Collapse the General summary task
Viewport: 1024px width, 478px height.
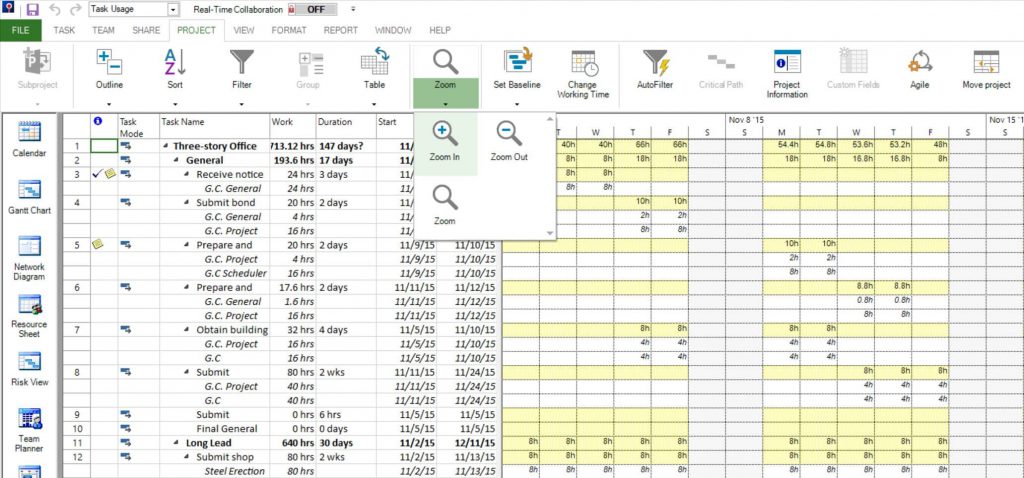(177, 161)
